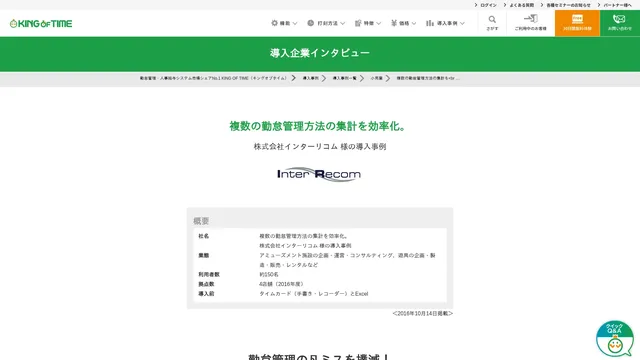The width and height of the screenshot is (640, 360).
Task: Click the 導入前 row label
Action: pos(206,293)
